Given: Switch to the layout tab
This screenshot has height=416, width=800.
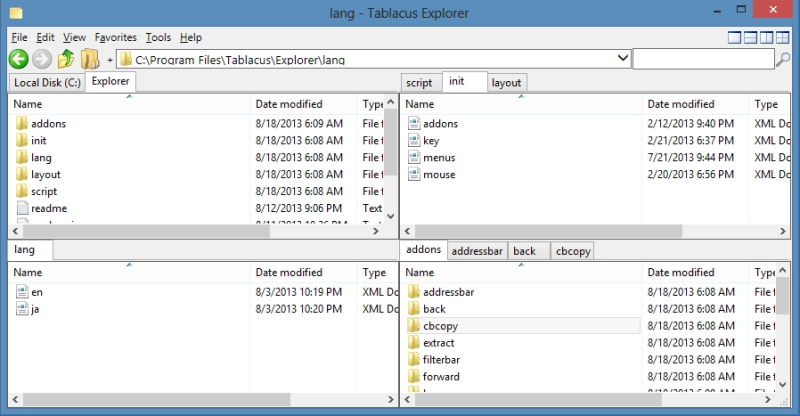Looking at the screenshot, I should point(506,83).
